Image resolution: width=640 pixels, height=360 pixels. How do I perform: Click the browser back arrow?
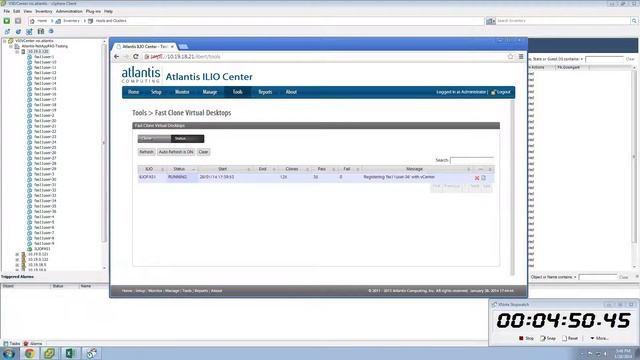tap(117, 57)
